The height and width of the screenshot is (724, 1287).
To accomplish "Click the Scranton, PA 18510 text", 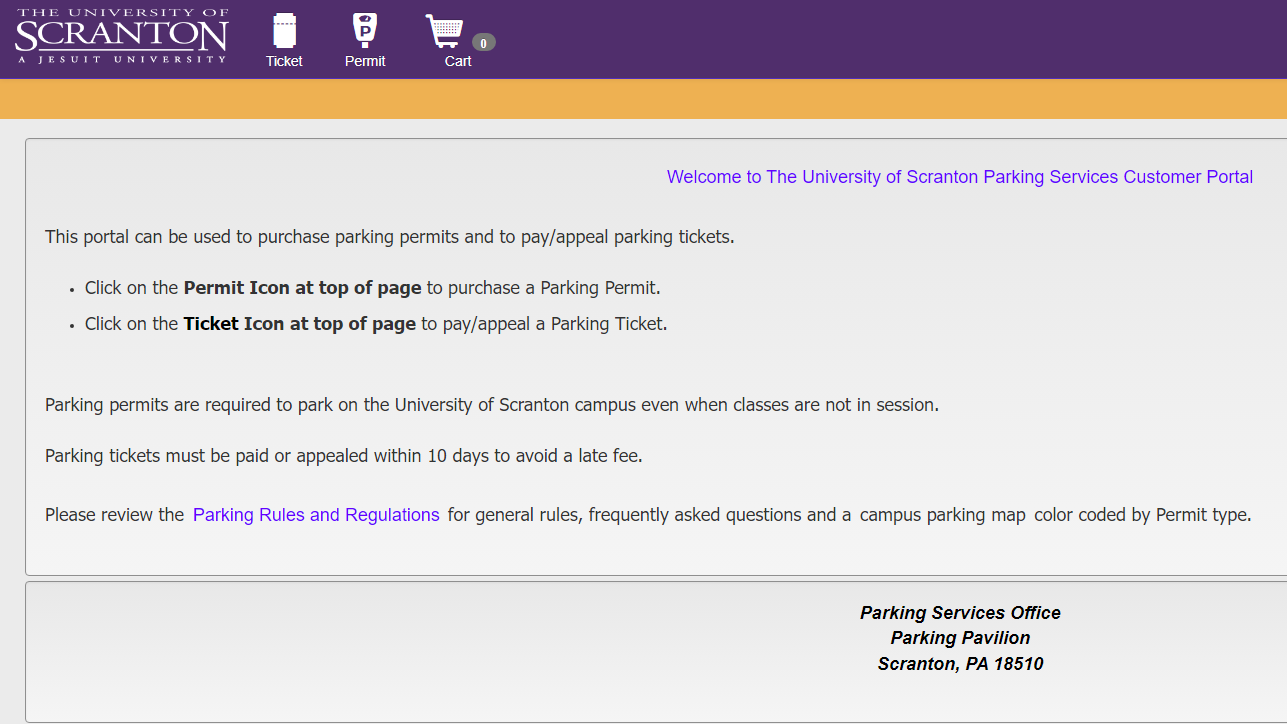I will coord(960,664).
